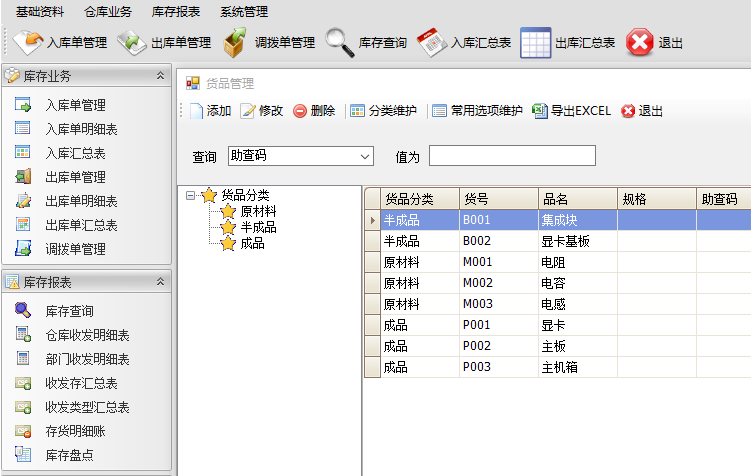Open 库存盘点 in the sidebar
Image resolution: width=753 pixels, height=476 pixels.
click(69, 455)
